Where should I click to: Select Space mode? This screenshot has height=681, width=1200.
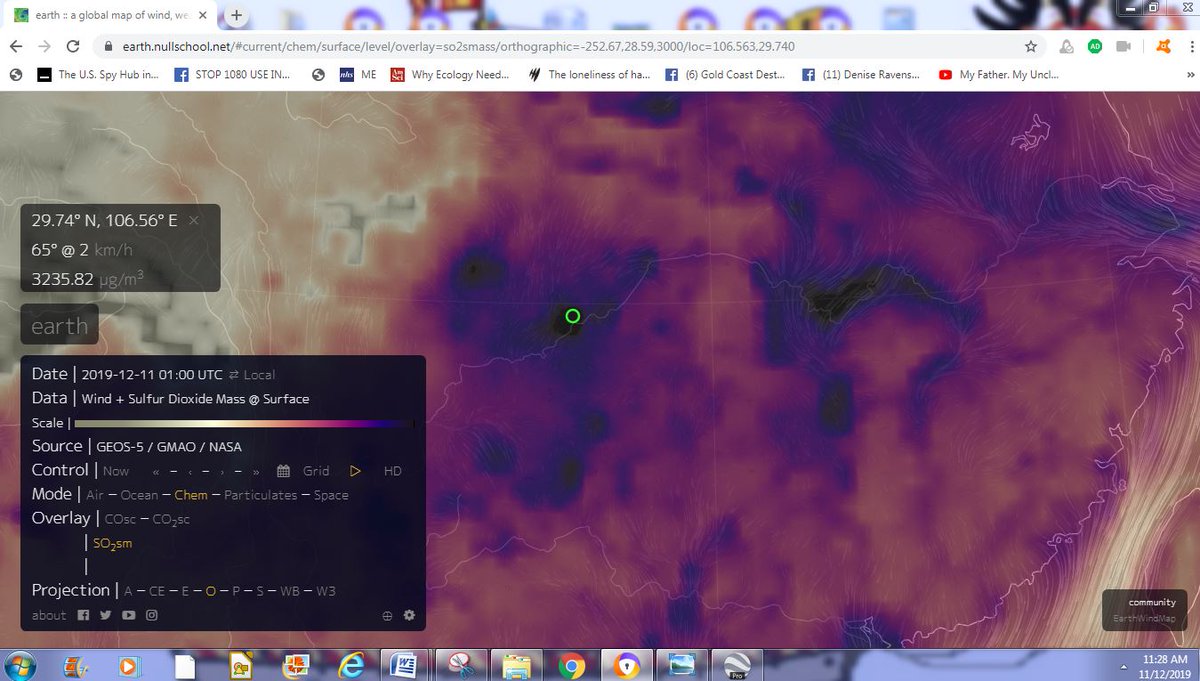(x=331, y=495)
